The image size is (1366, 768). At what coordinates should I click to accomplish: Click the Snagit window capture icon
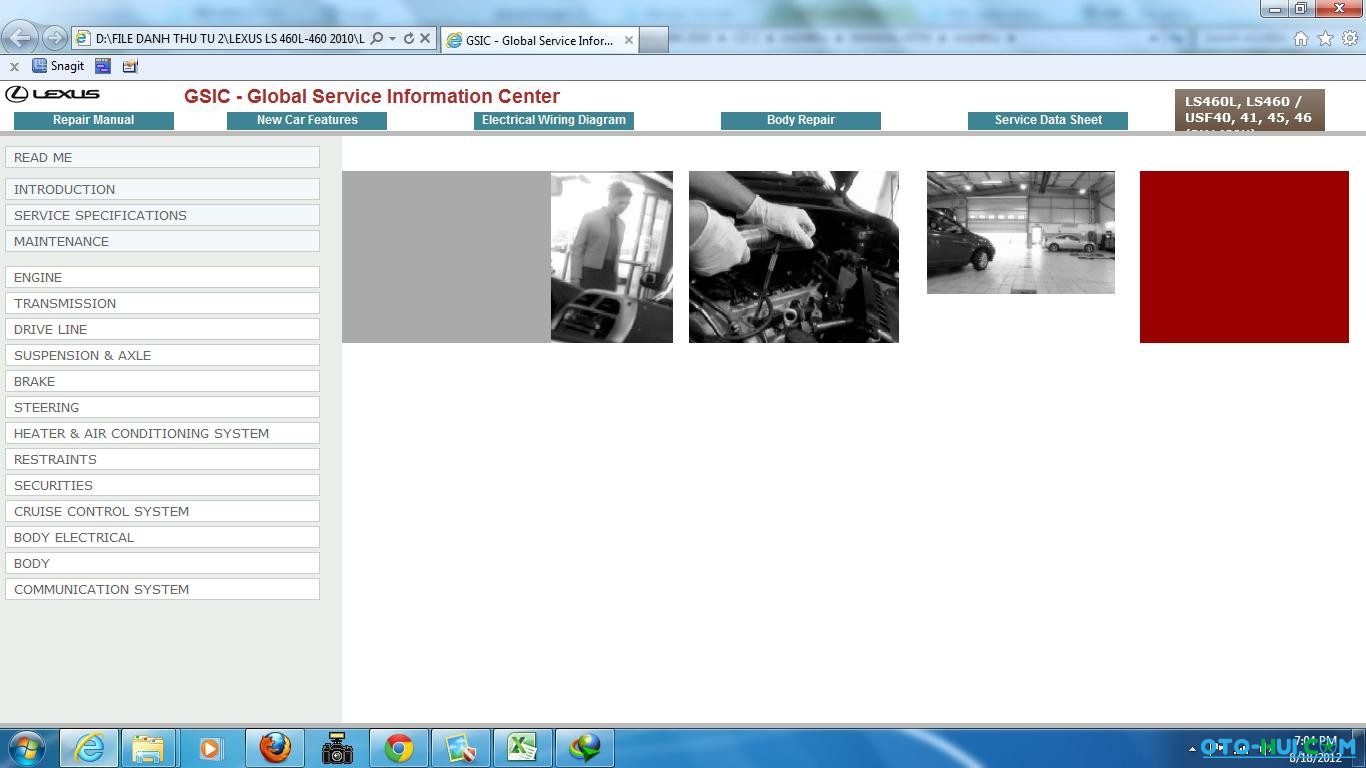click(x=103, y=66)
